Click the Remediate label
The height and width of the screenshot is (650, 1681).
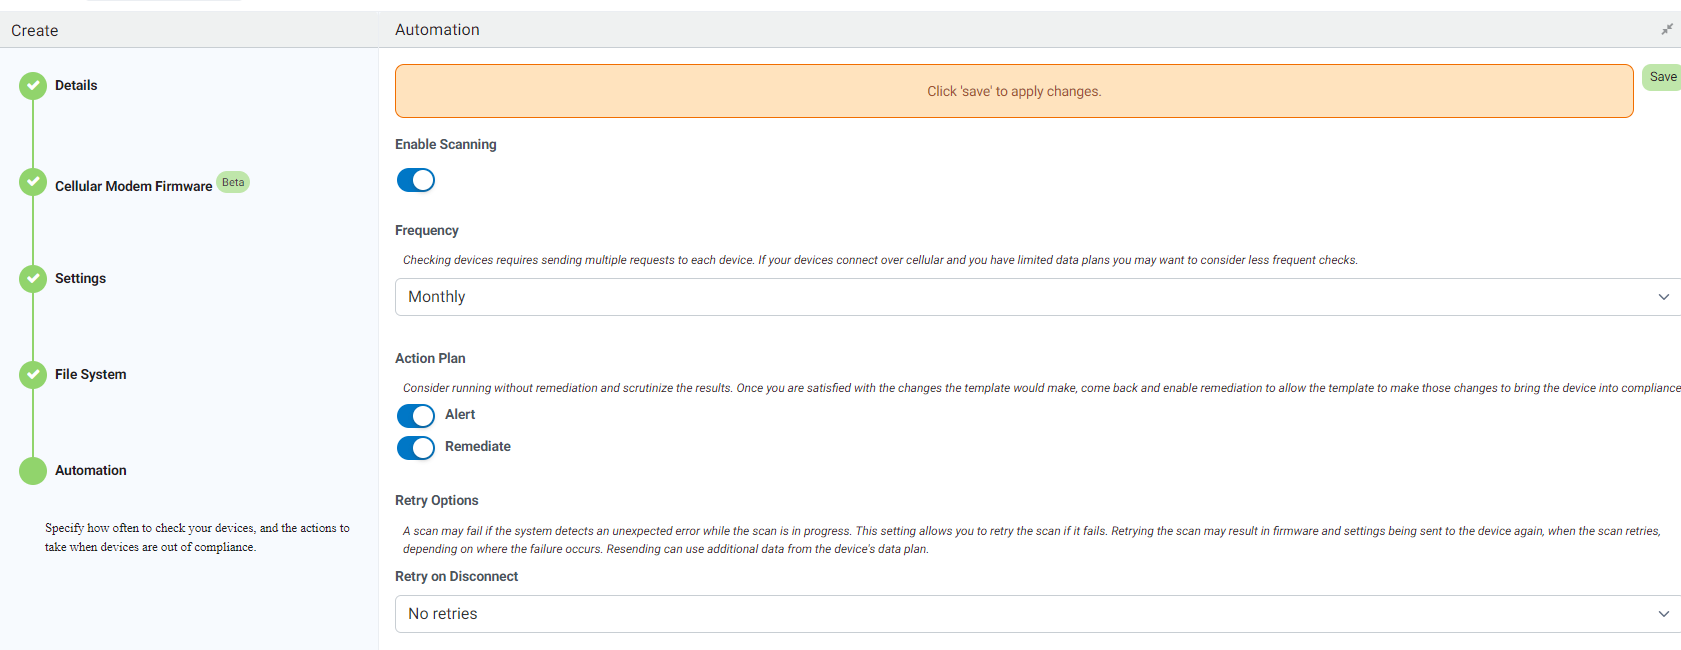pyautogui.click(x=478, y=446)
